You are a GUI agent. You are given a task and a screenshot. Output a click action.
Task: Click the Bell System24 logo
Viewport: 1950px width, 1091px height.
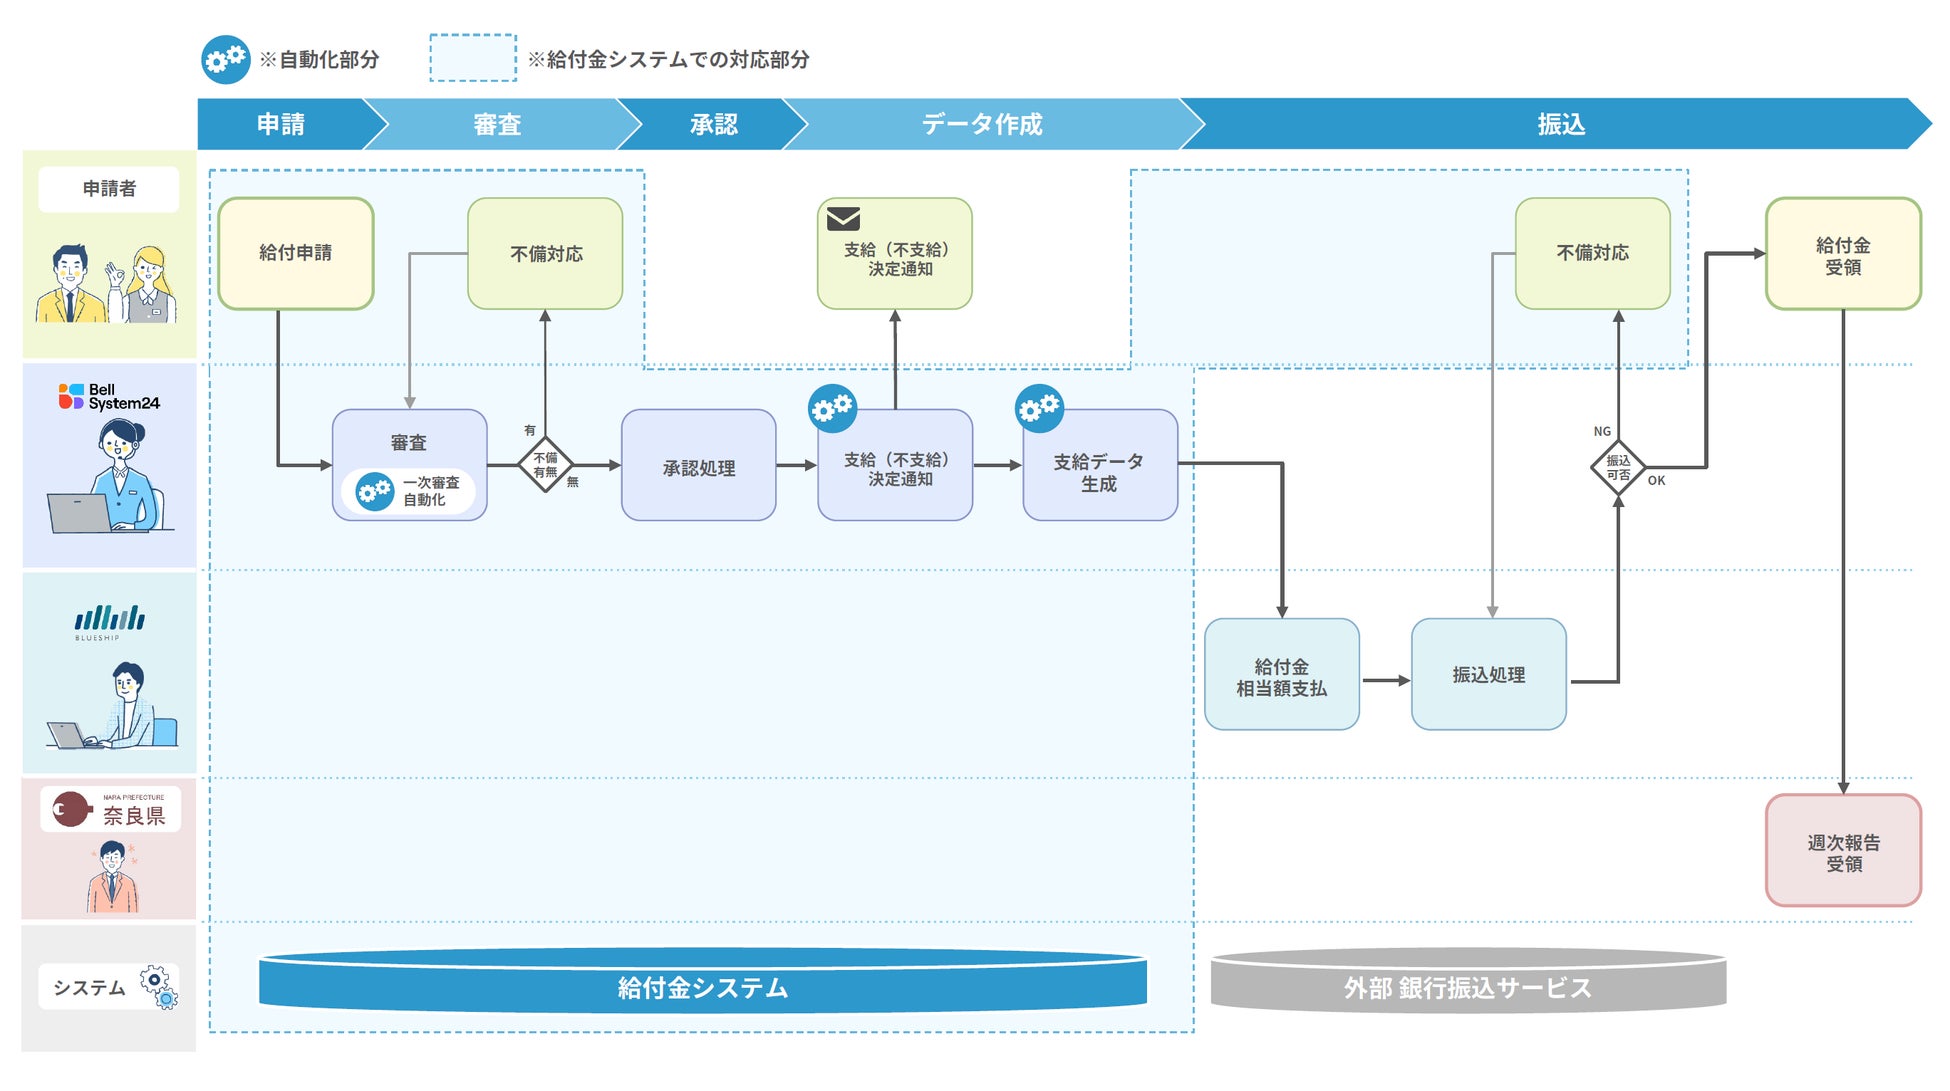tap(109, 397)
